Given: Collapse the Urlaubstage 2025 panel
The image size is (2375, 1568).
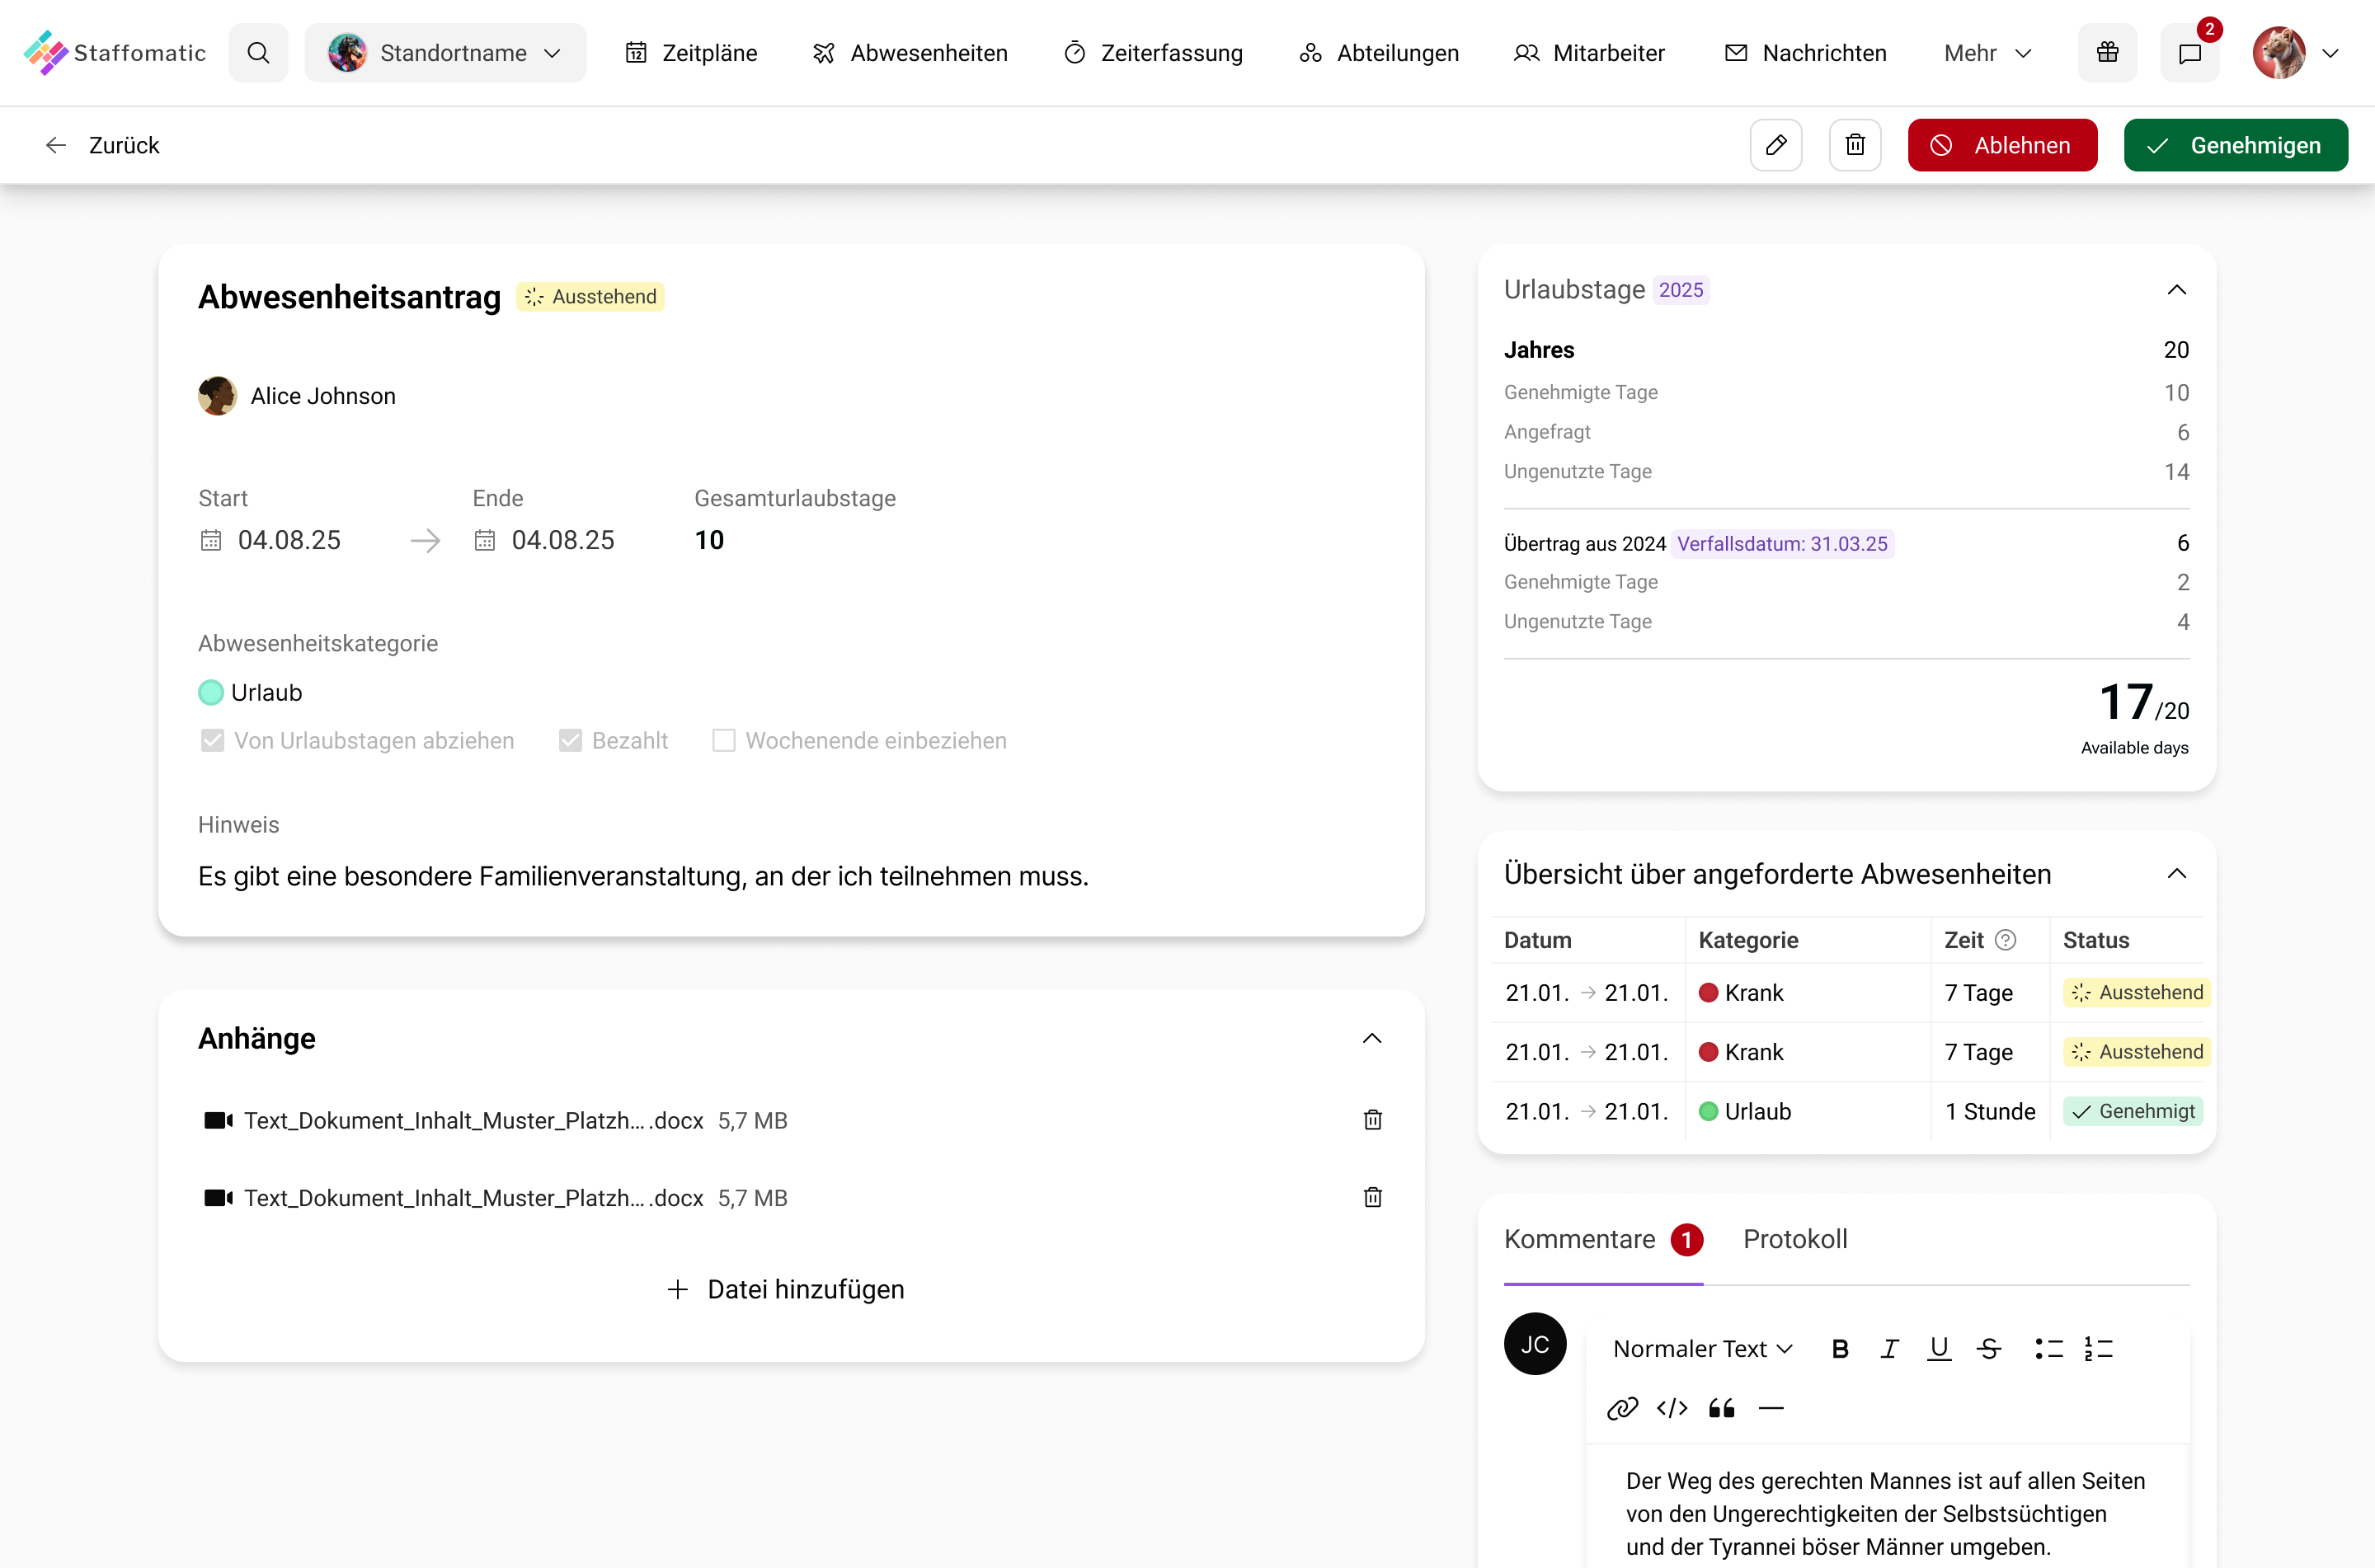Looking at the screenshot, I should coord(2177,290).
